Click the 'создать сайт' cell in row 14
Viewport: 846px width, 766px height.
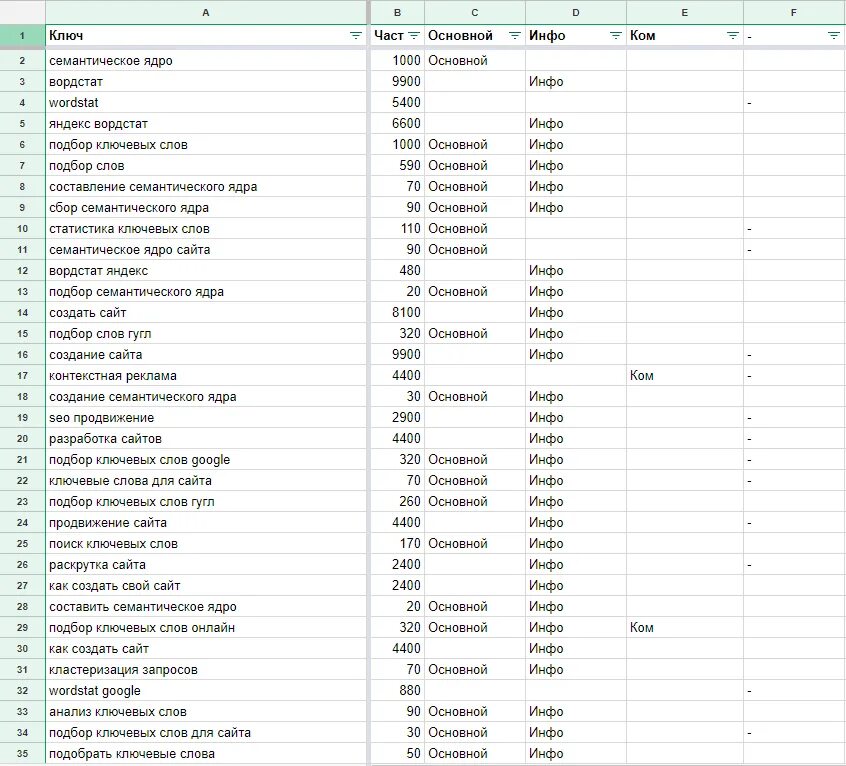206,313
